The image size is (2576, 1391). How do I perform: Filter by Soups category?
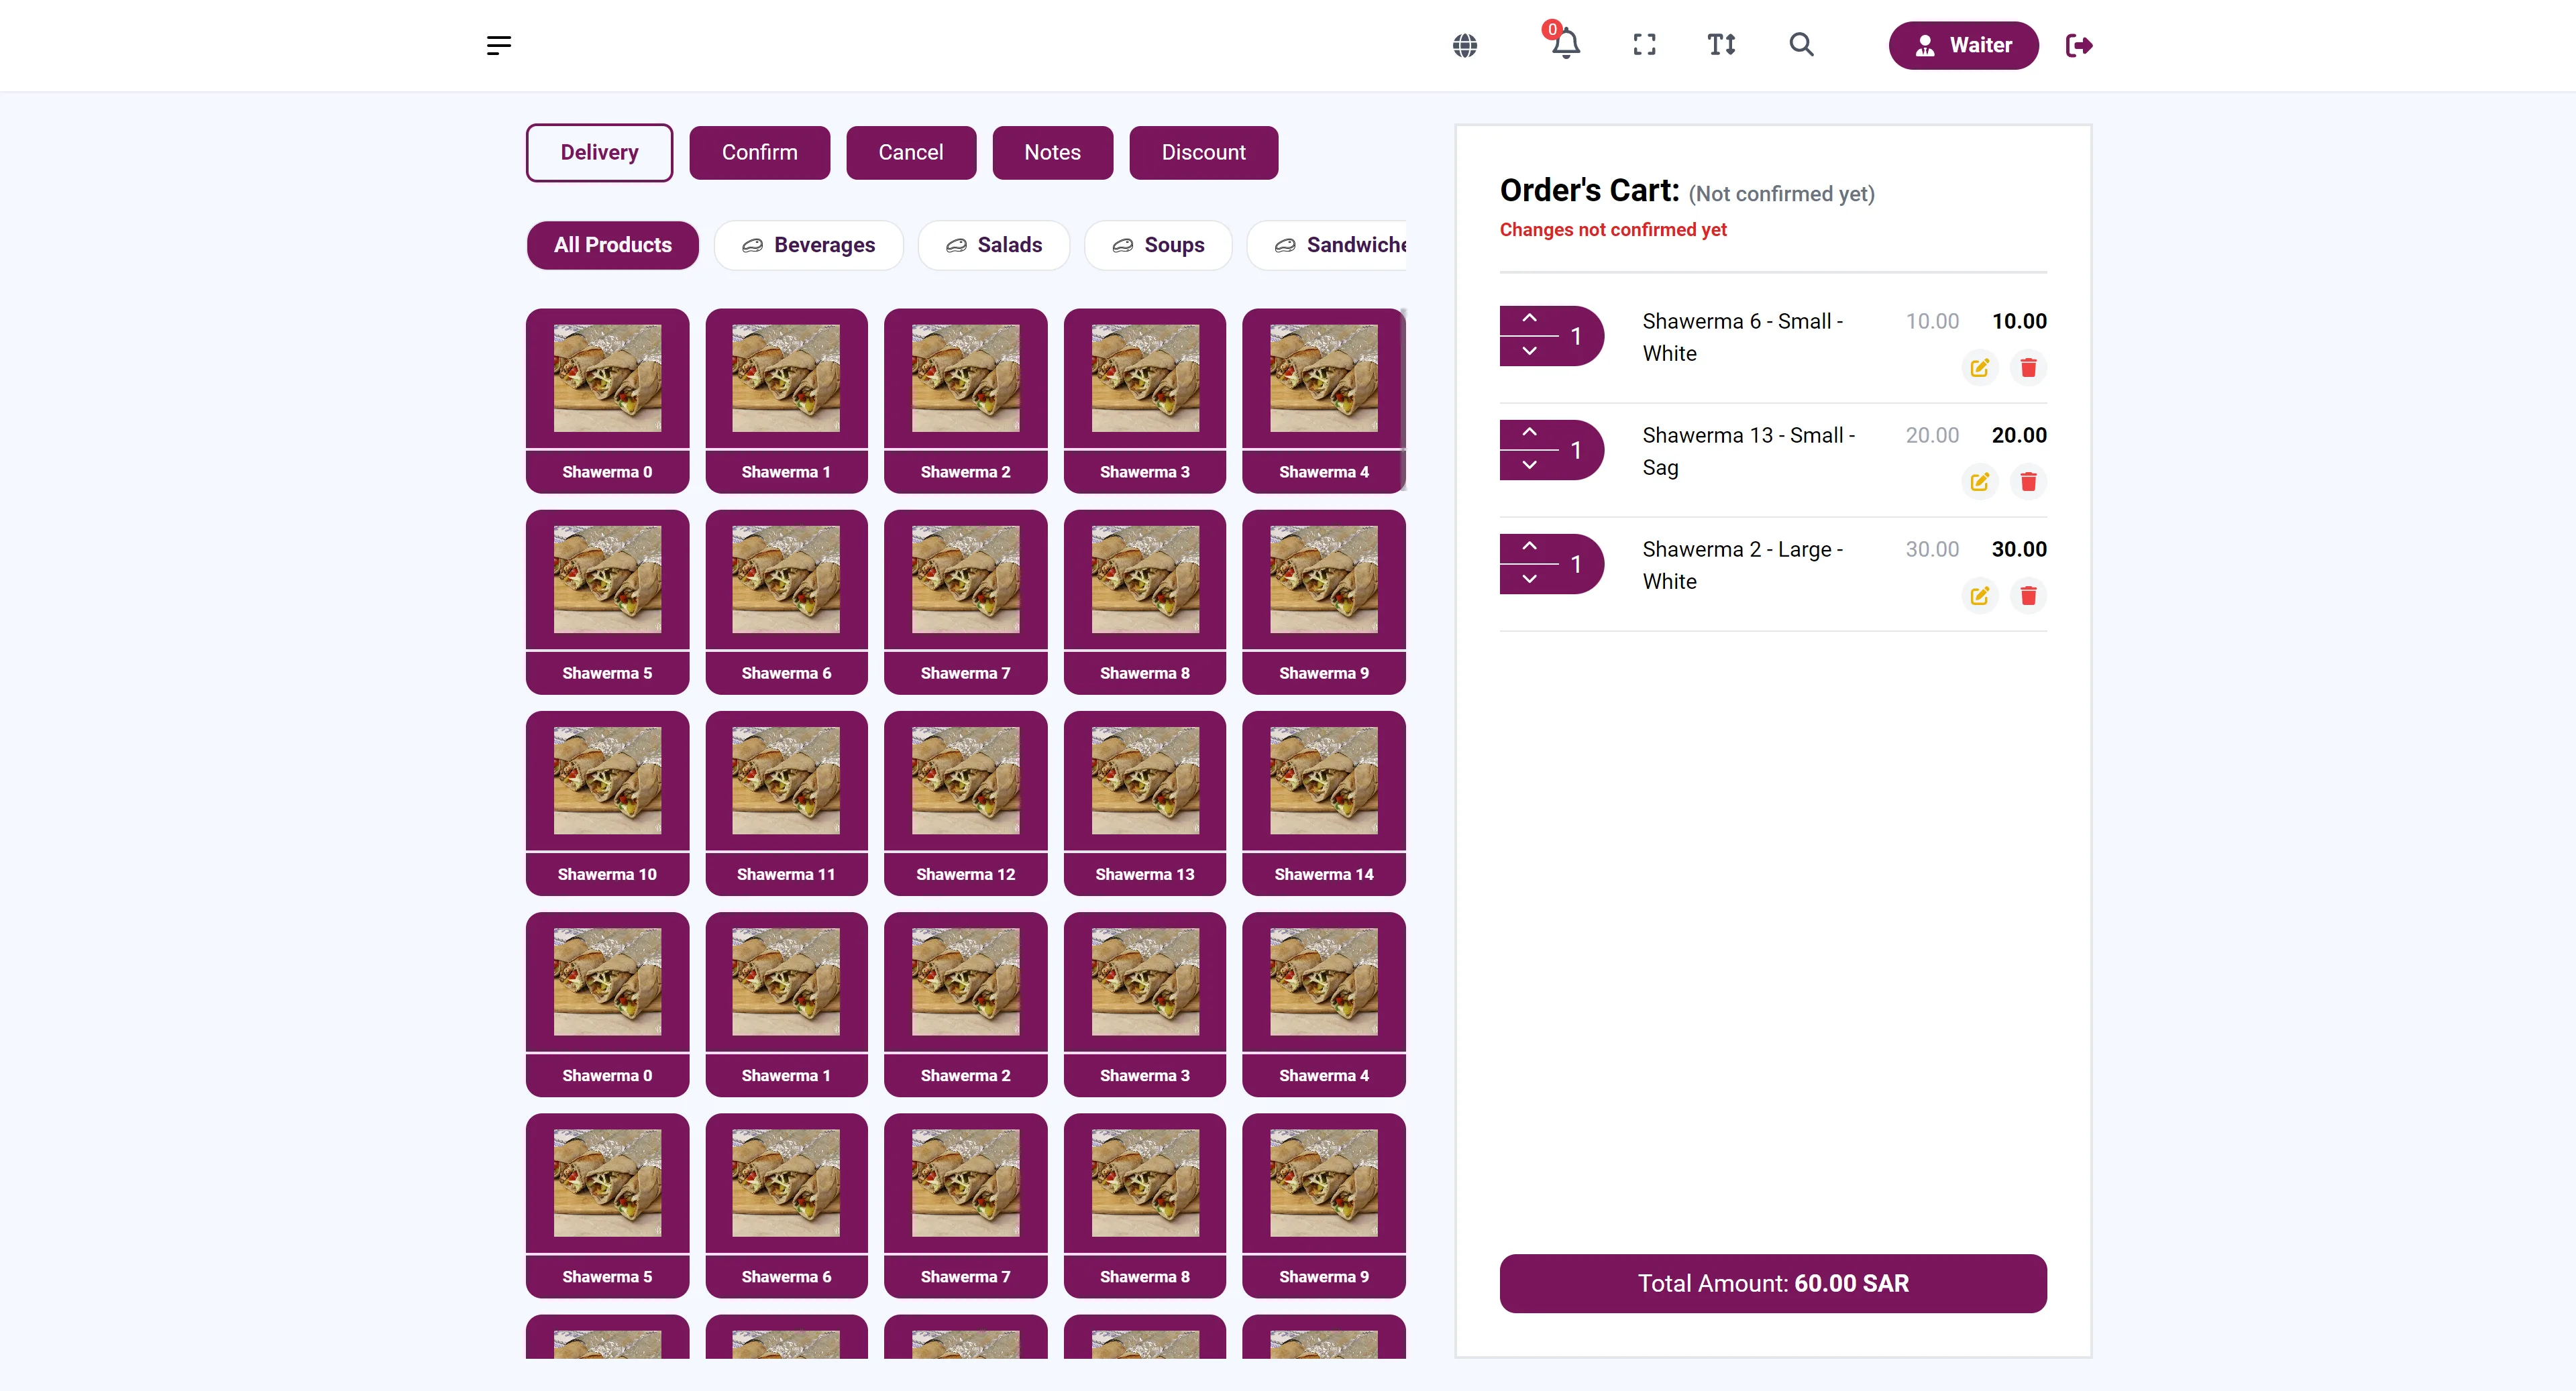(1158, 245)
